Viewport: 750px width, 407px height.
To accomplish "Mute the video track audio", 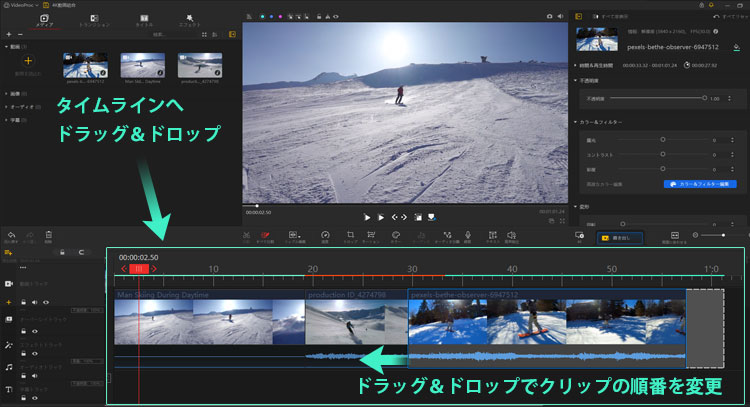I will tap(34, 302).
